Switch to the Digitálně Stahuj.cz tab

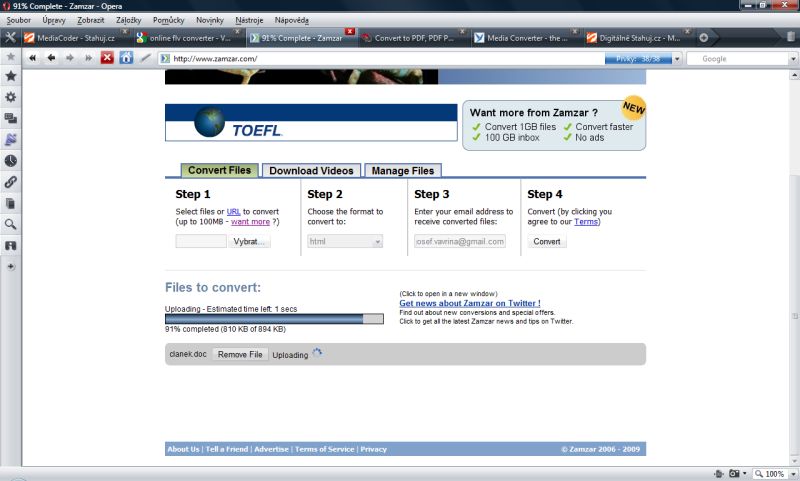[638, 38]
